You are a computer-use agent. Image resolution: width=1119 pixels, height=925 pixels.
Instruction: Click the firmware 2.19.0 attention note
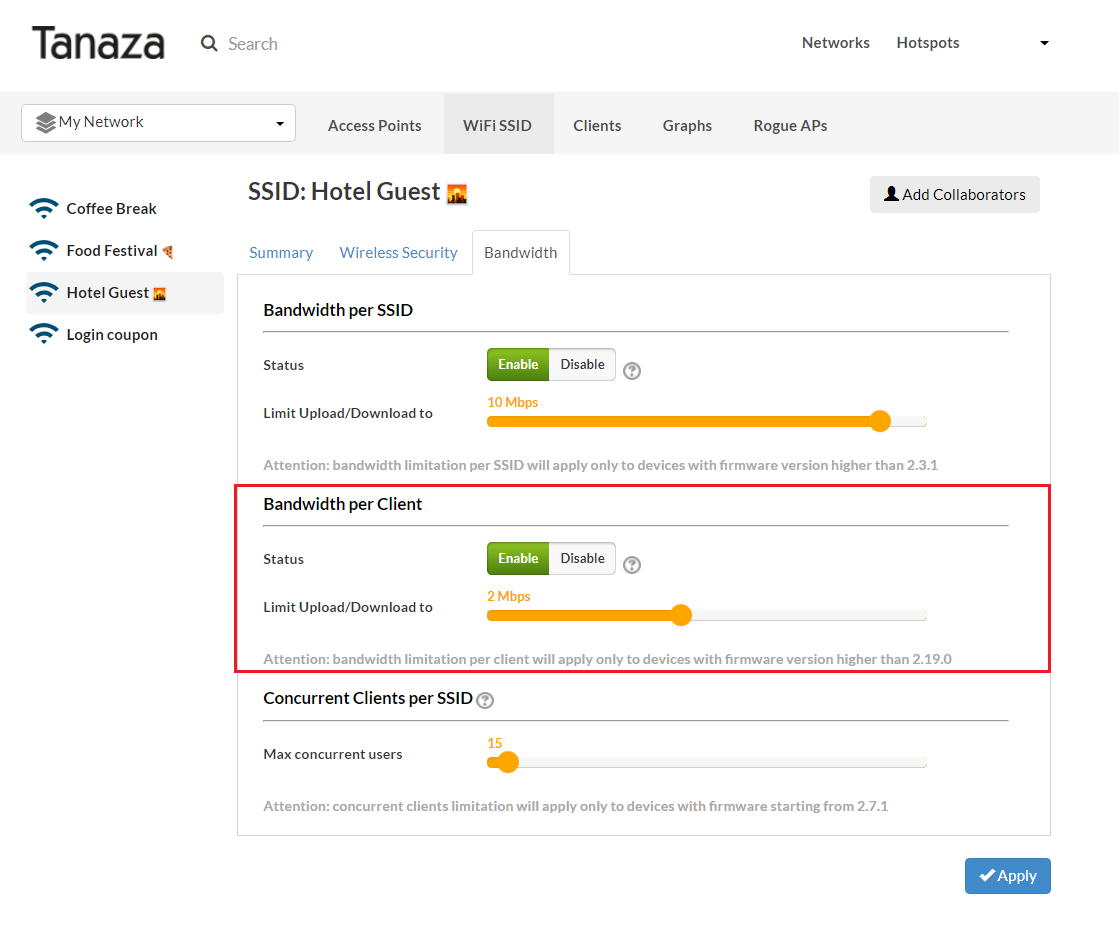pos(607,659)
